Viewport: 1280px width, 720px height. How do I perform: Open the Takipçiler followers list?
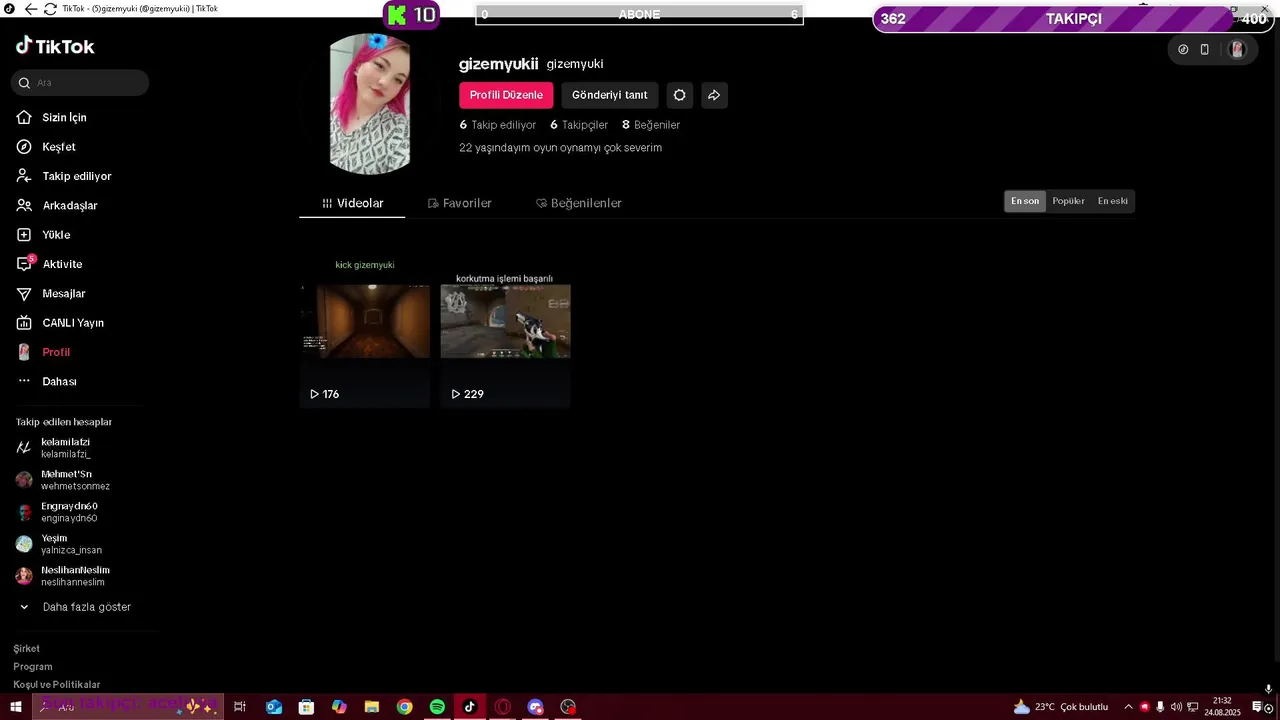pyautogui.click(x=579, y=125)
